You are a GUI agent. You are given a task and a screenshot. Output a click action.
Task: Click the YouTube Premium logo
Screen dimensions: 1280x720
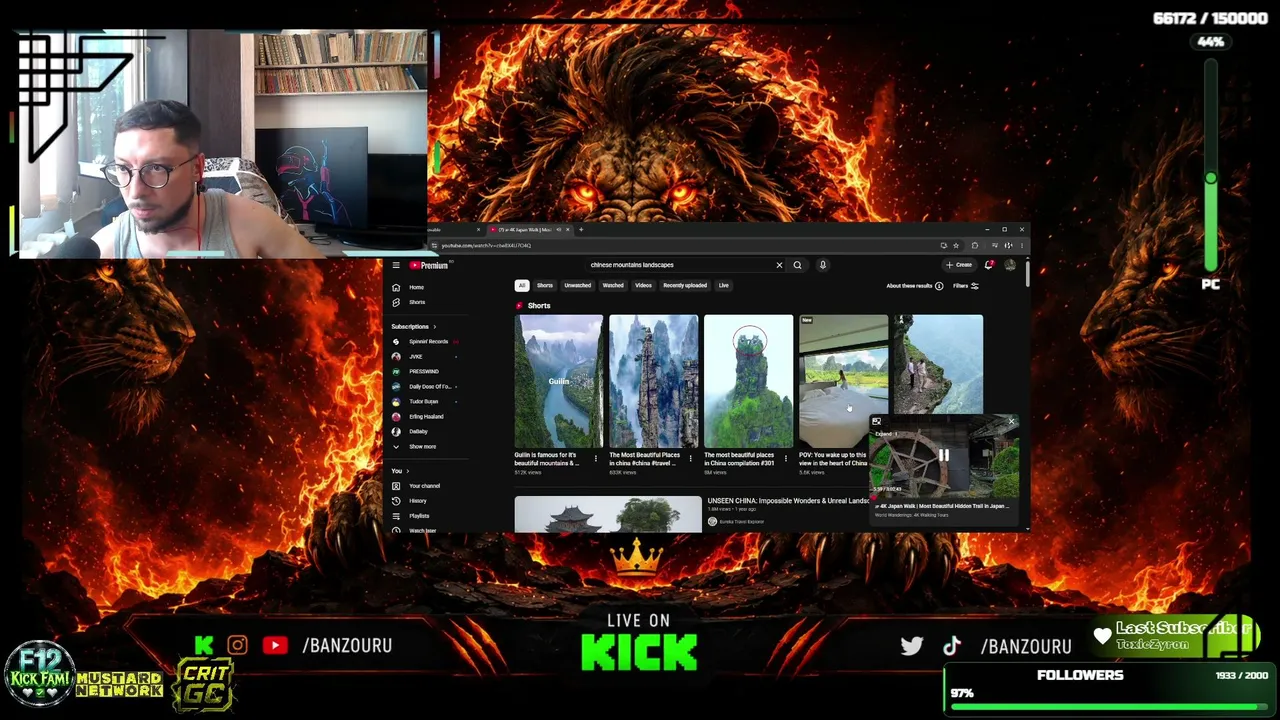pos(429,265)
